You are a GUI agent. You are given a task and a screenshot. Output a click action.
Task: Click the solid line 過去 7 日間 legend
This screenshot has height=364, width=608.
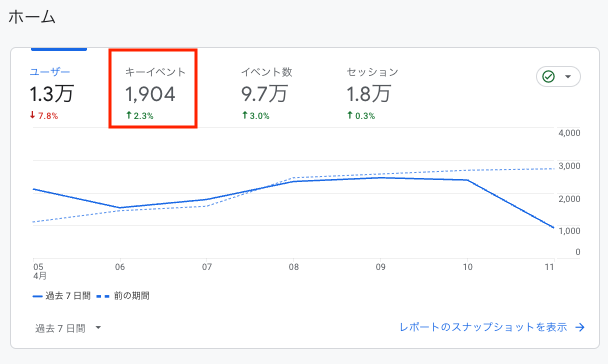click(62, 296)
